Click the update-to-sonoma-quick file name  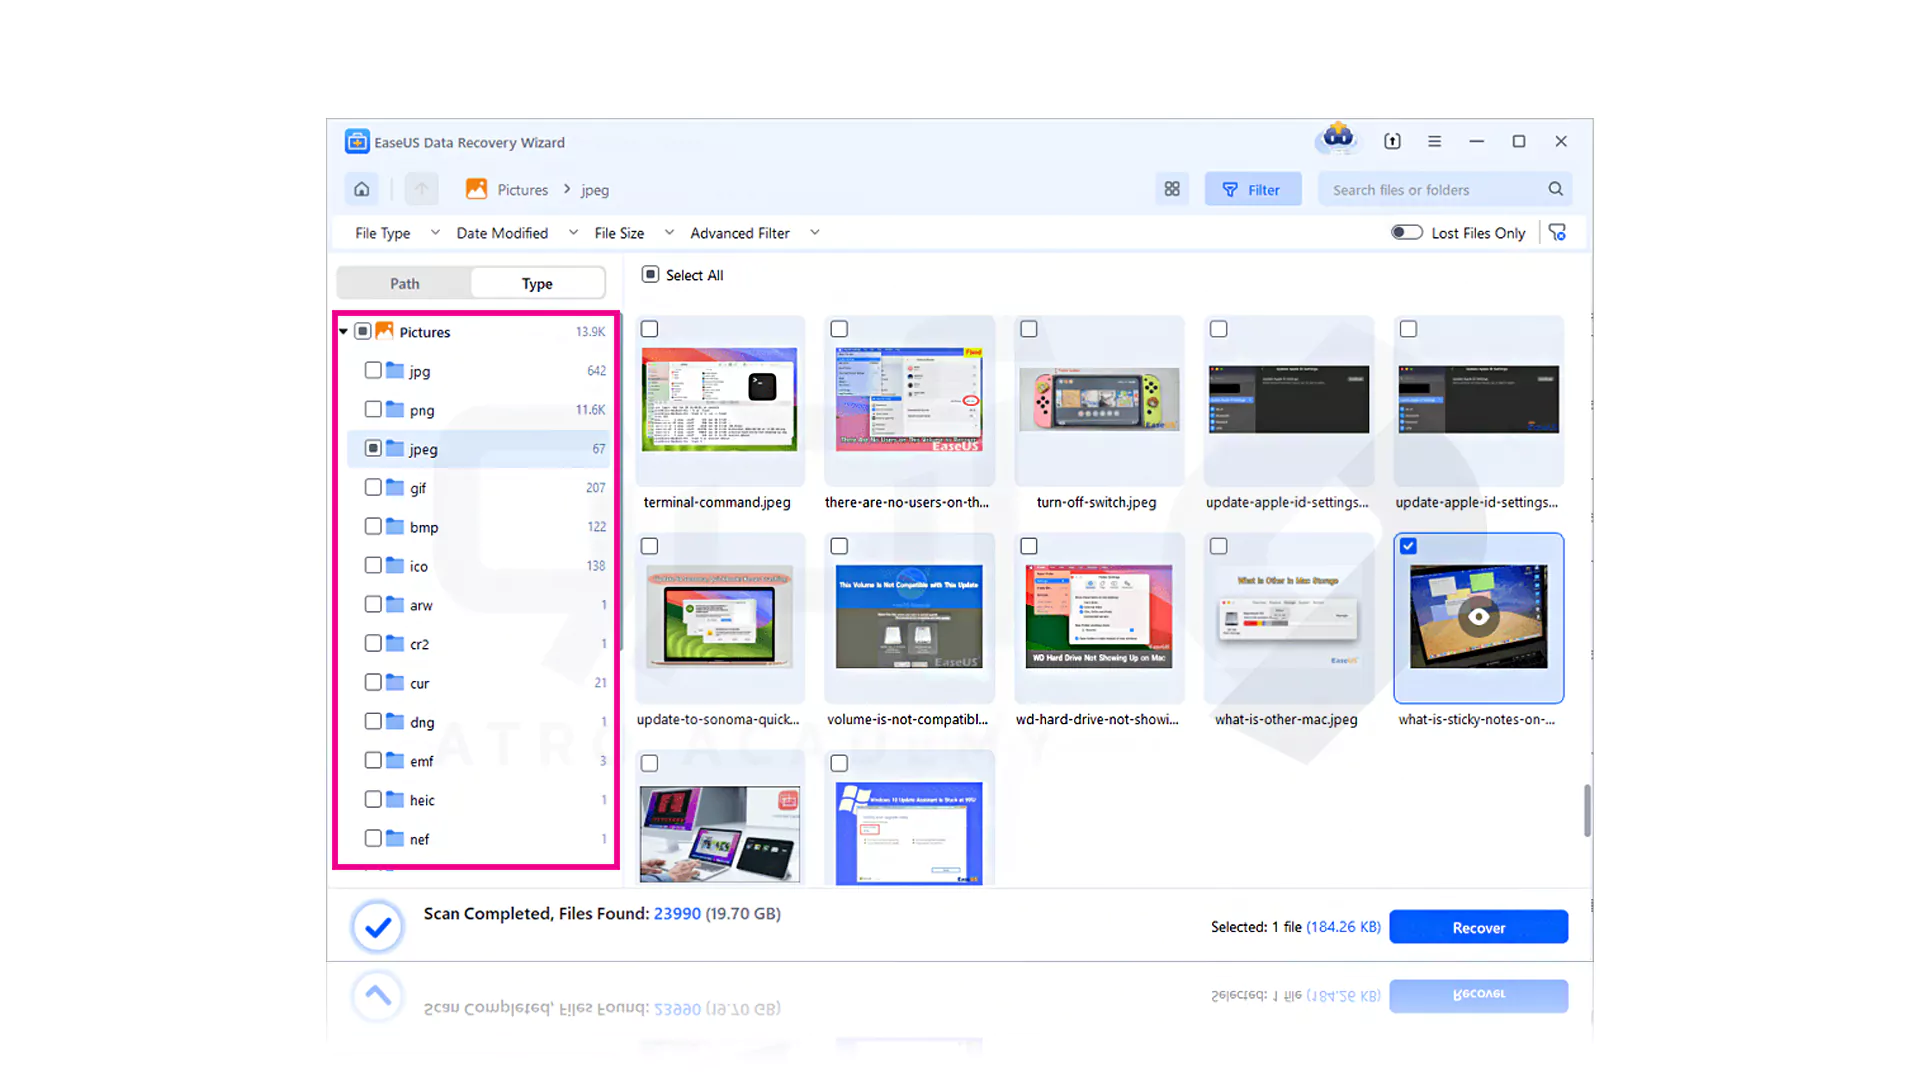pos(718,719)
